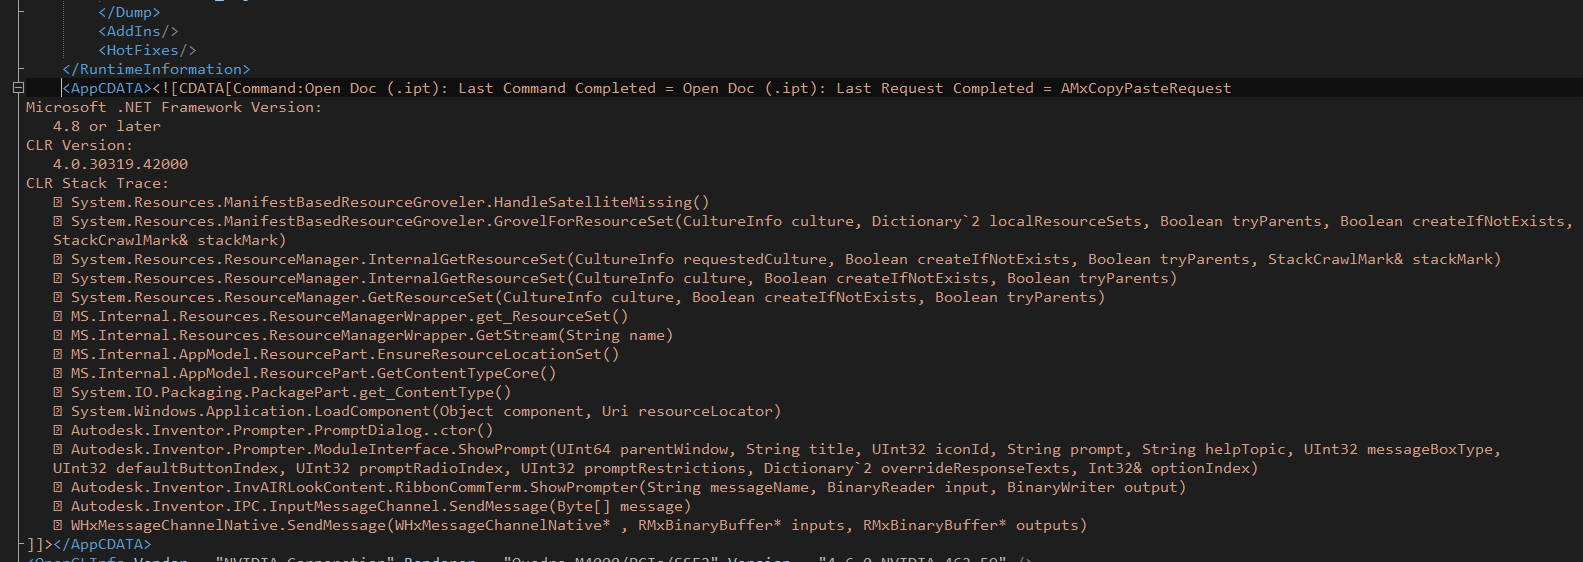
Task: Place cursor on the <AddIns/> tag
Action: (x=138, y=31)
